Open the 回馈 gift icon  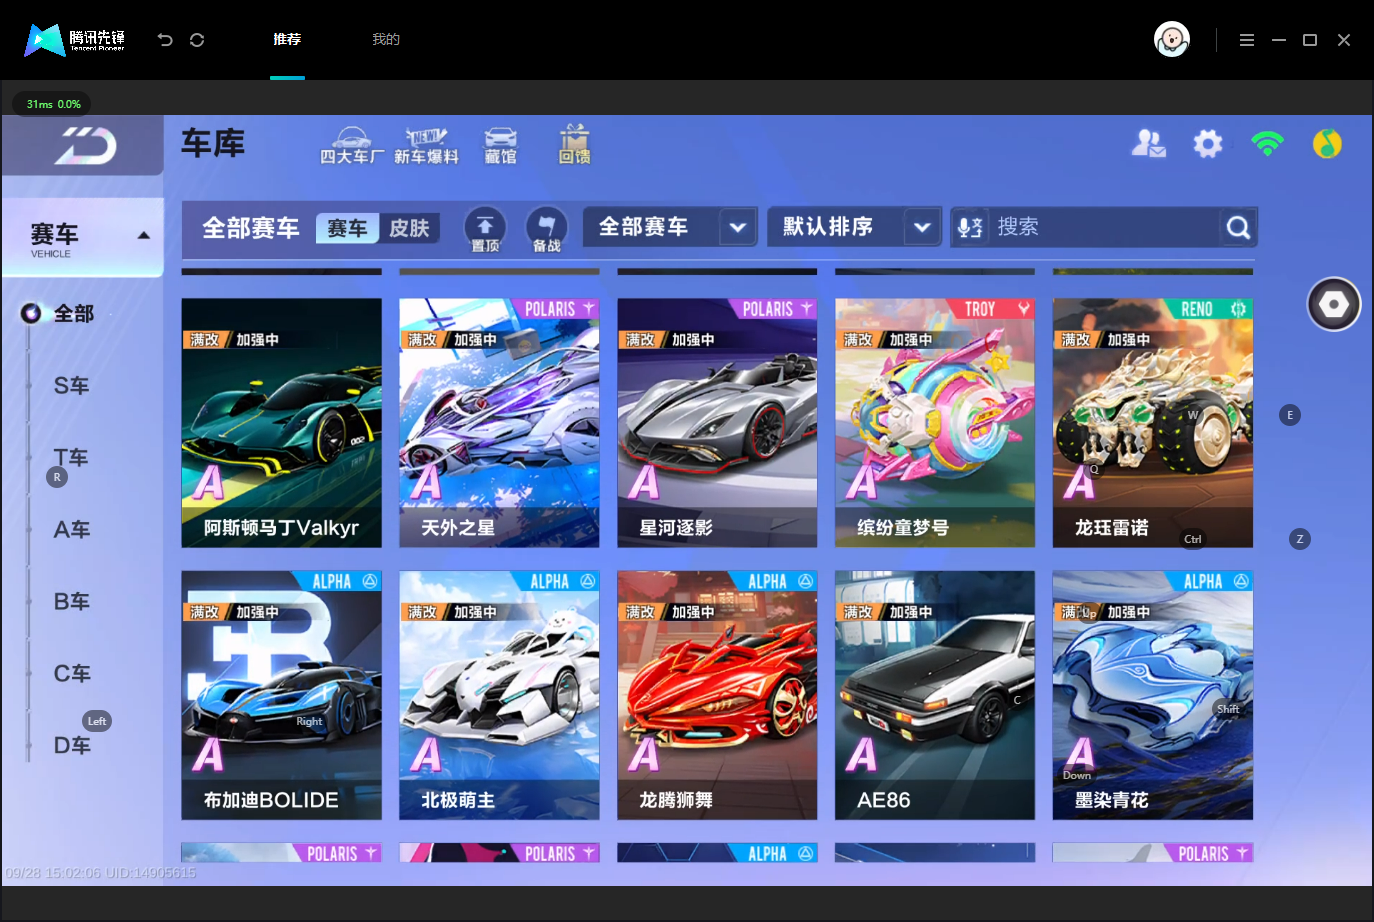[x=574, y=145]
